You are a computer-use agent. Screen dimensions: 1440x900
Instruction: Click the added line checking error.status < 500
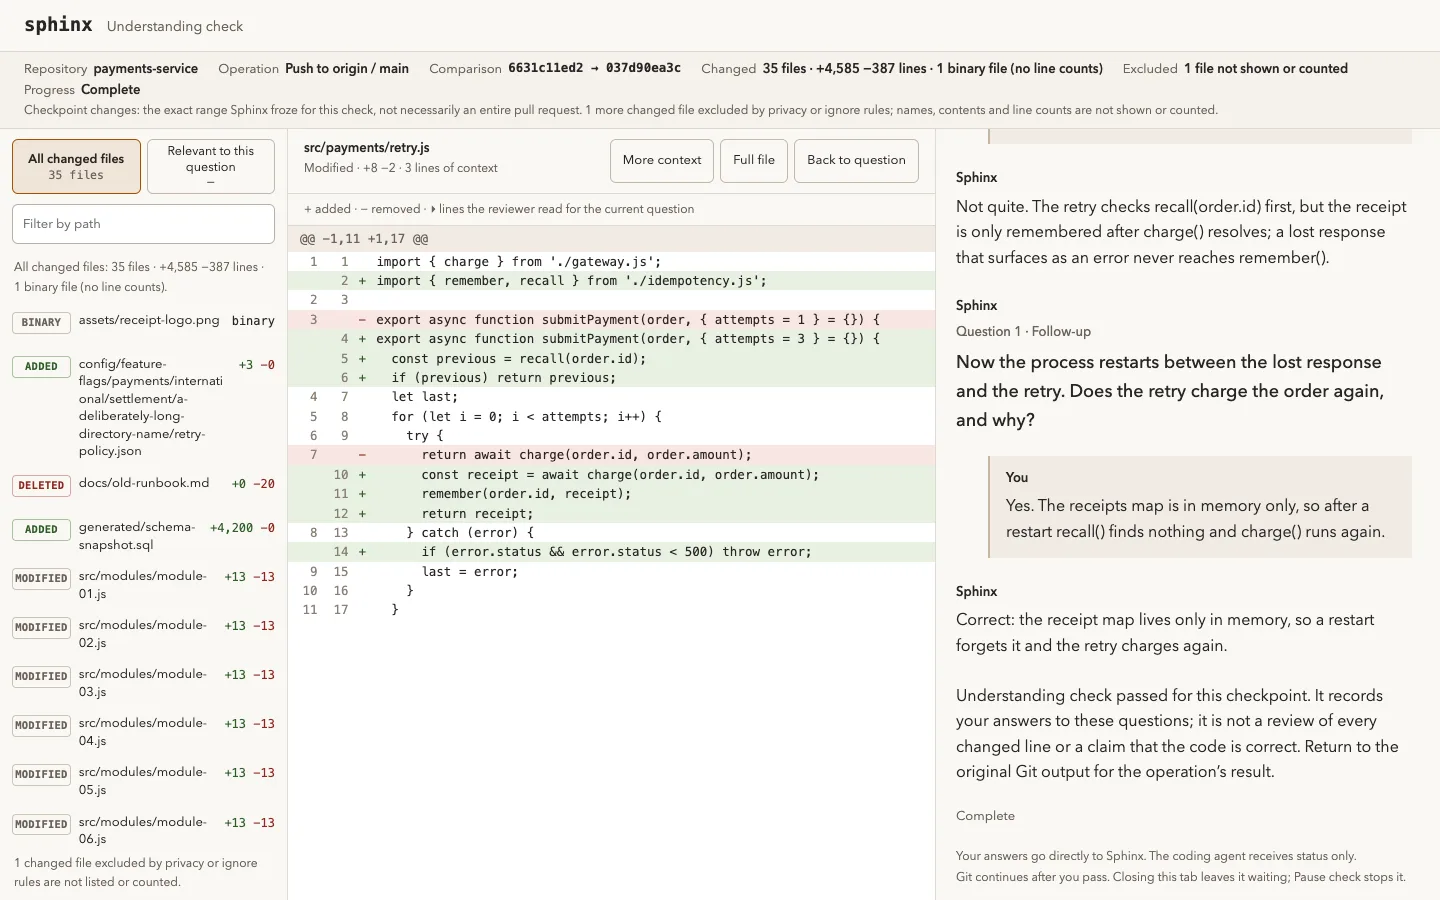[x=611, y=552]
